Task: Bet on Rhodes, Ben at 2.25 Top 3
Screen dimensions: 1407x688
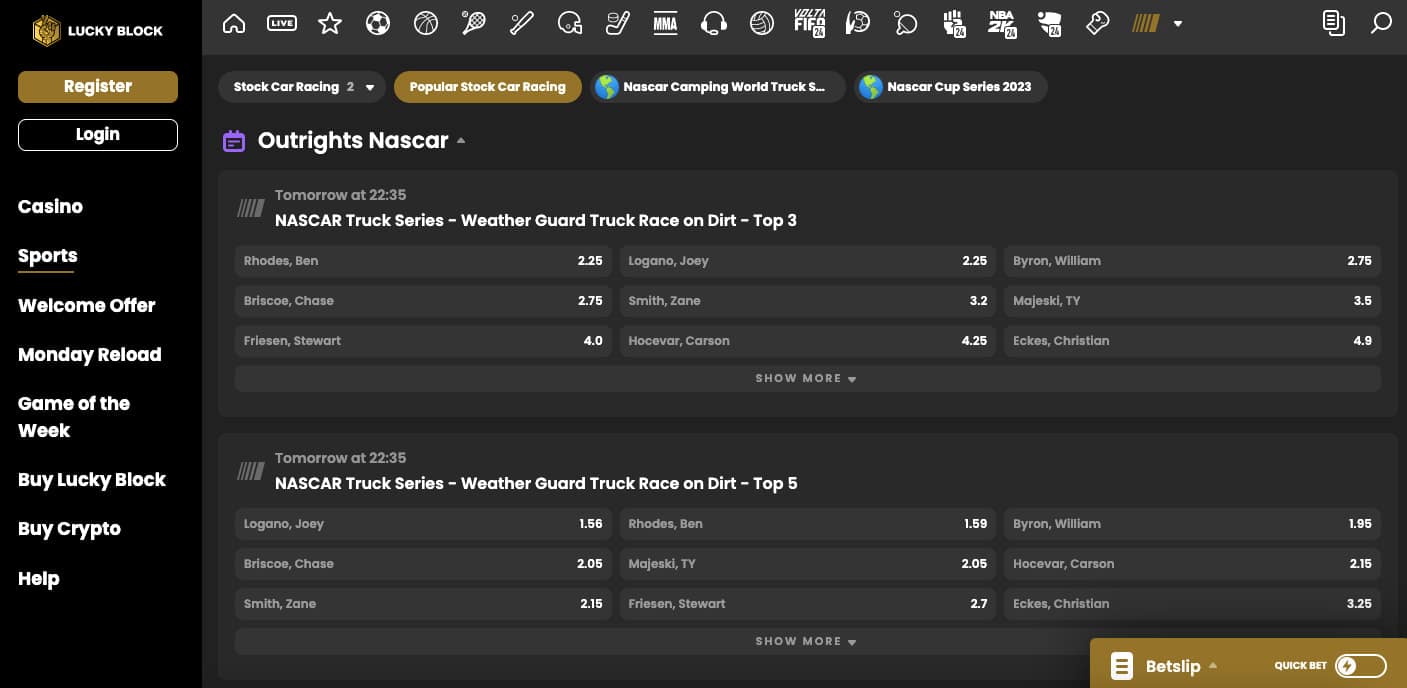Action: (x=423, y=261)
